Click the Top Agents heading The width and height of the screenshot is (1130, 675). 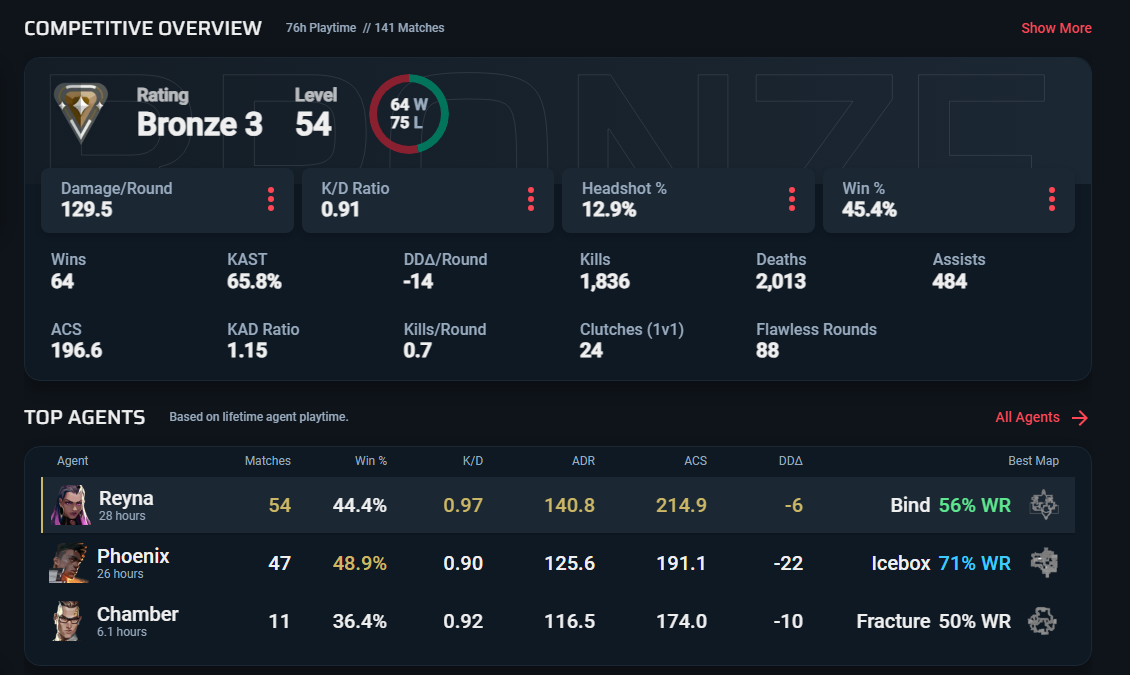coord(84,417)
